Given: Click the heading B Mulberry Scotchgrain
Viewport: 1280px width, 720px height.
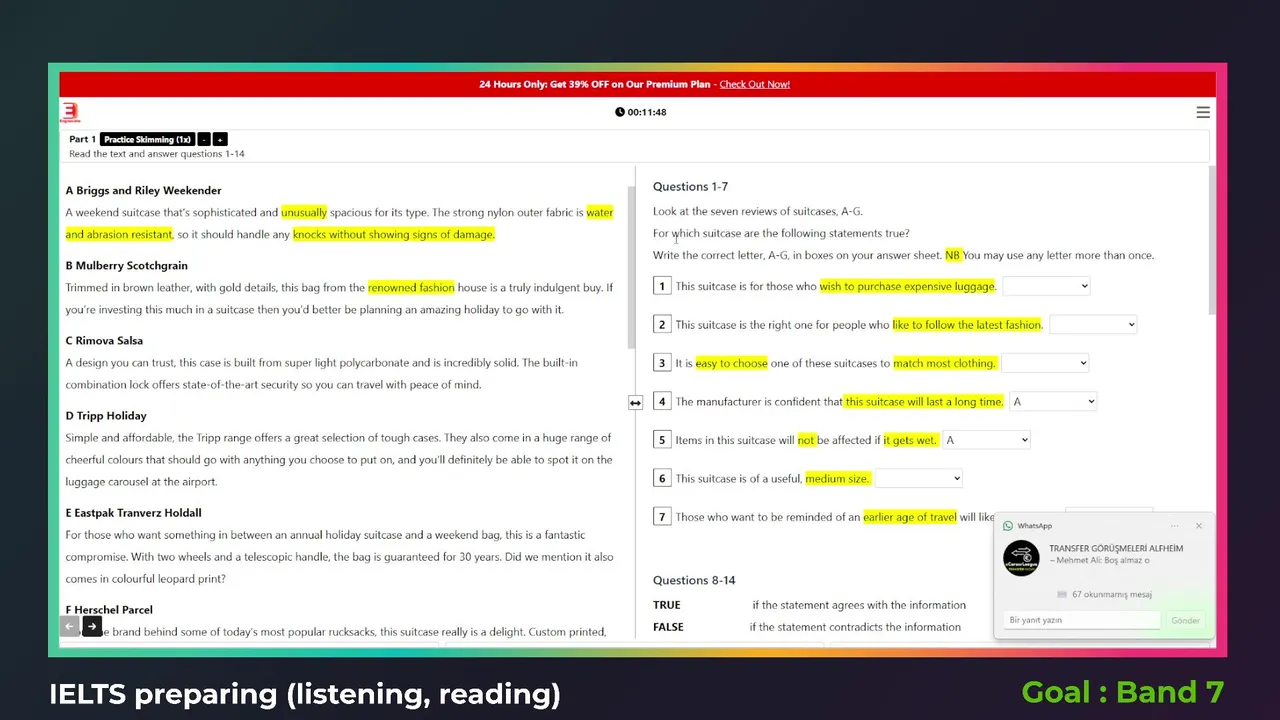Looking at the screenshot, I should (126, 265).
